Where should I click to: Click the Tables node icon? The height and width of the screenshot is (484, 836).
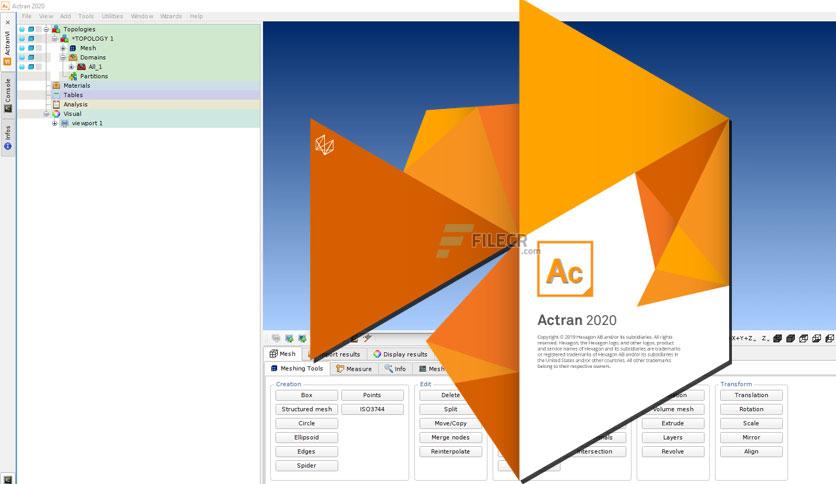56,95
